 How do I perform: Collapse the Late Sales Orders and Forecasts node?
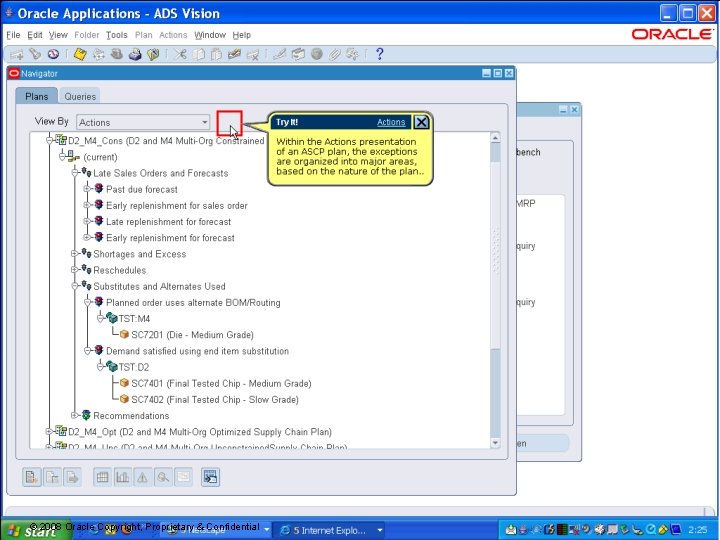(75, 173)
